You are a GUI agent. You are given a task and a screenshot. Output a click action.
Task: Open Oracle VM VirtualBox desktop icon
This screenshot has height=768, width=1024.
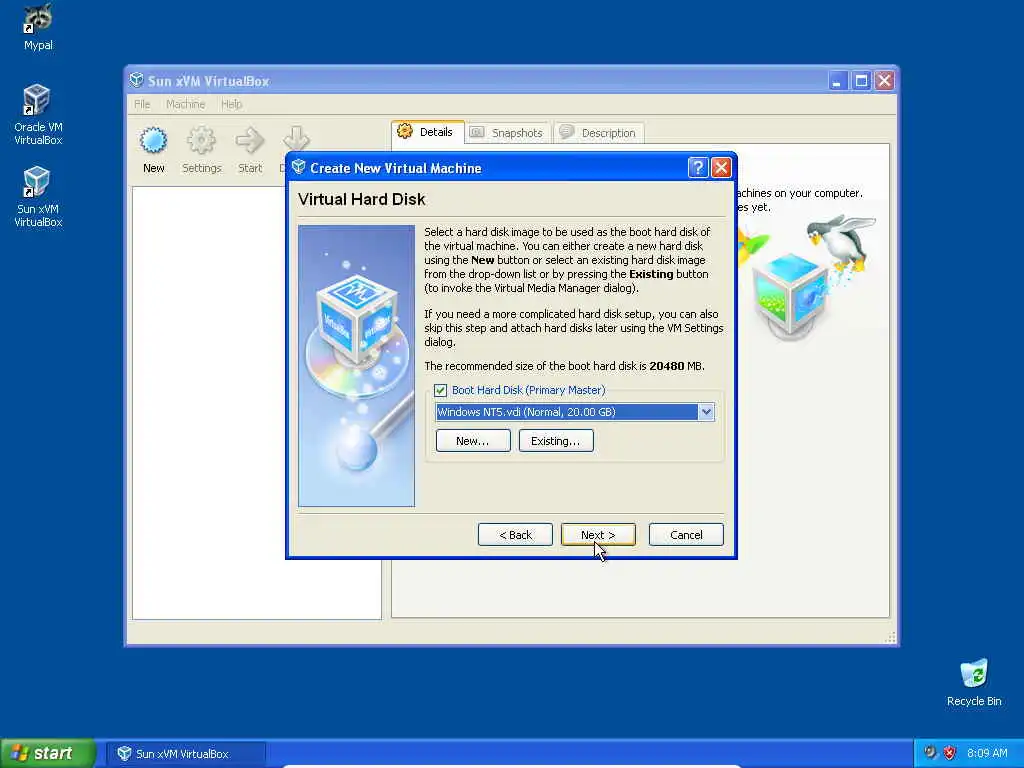click(x=38, y=114)
